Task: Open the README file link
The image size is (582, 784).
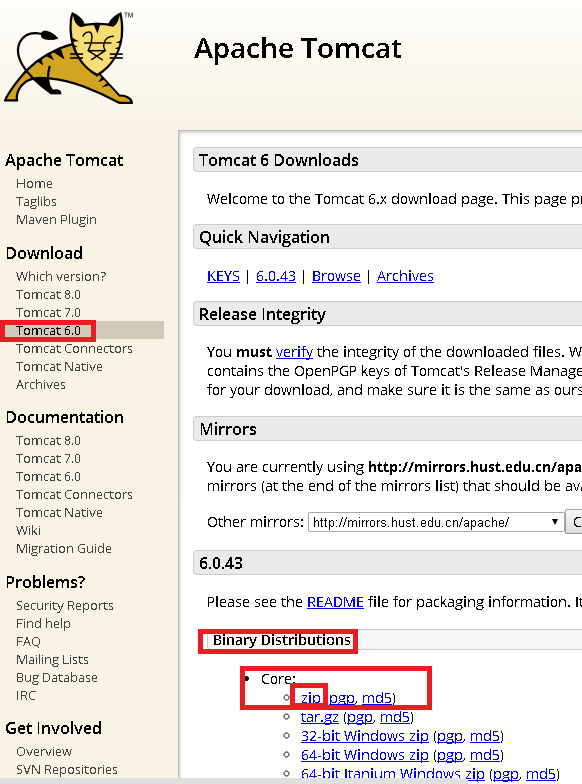Action: (x=335, y=602)
